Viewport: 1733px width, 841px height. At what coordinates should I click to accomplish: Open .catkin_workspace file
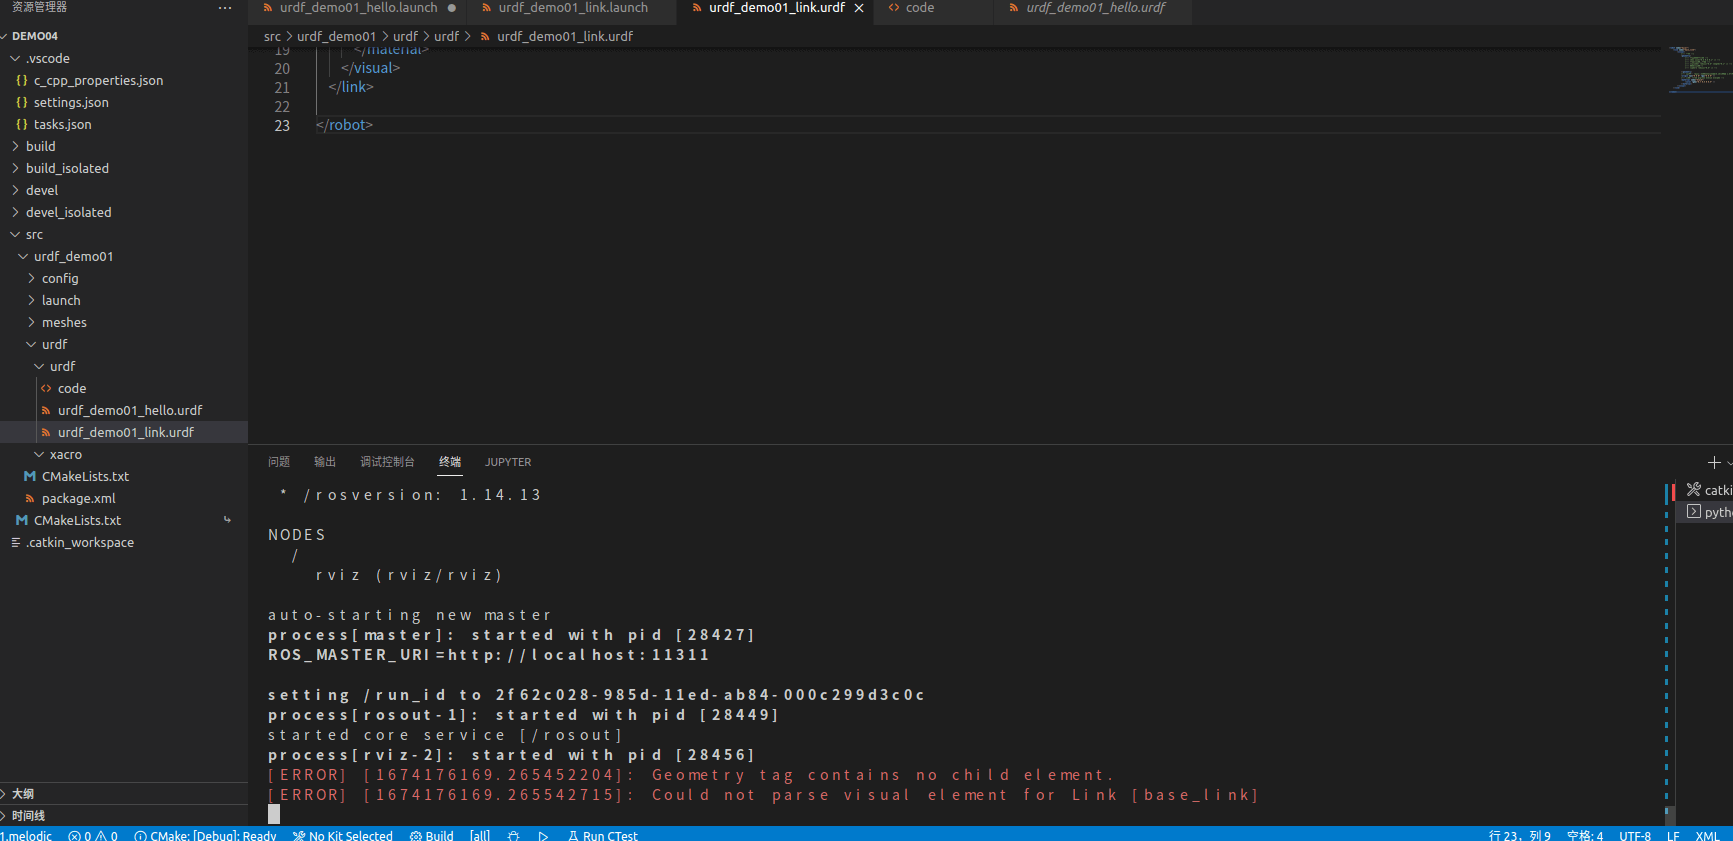click(124, 542)
